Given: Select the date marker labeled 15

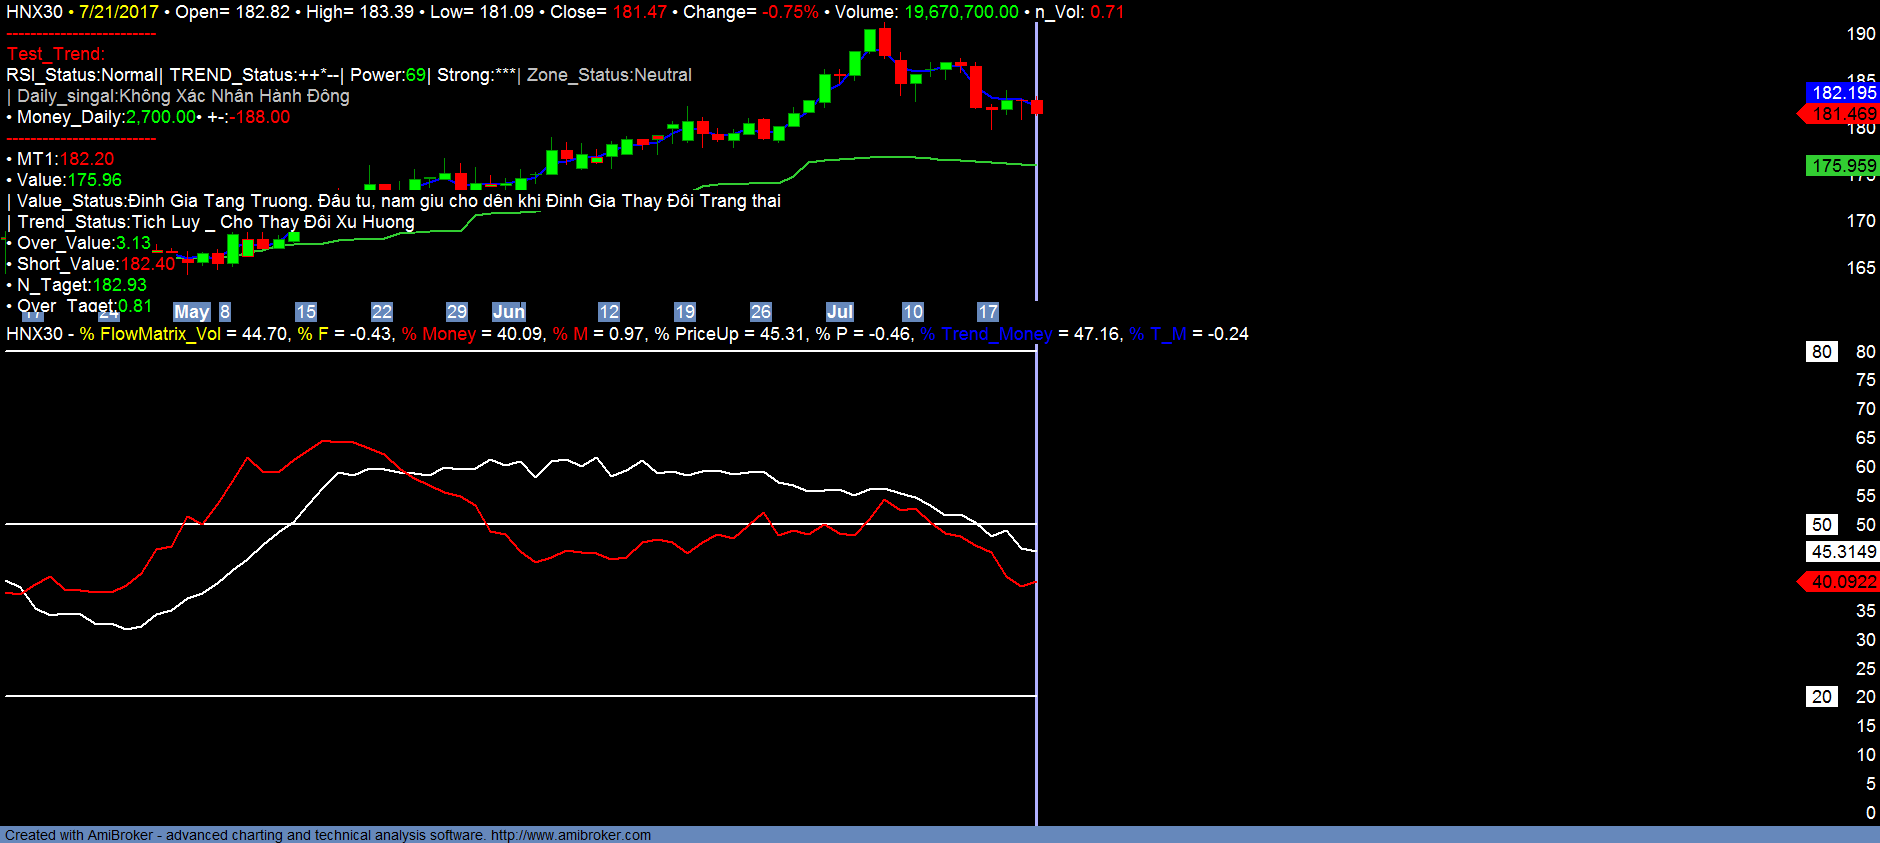Looking at the screenshot, I should click(306, 312).
